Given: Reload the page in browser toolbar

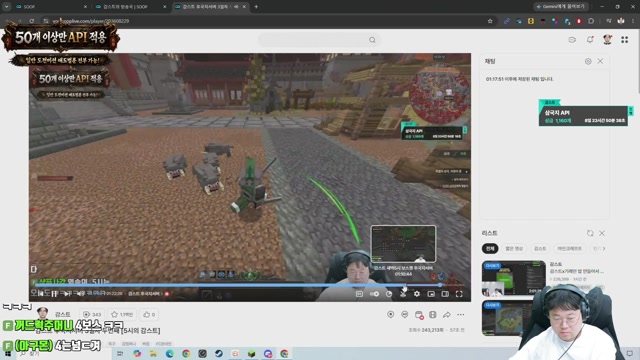Looking at the screenshot, I should pyautogui.click(x=32, y=21).
